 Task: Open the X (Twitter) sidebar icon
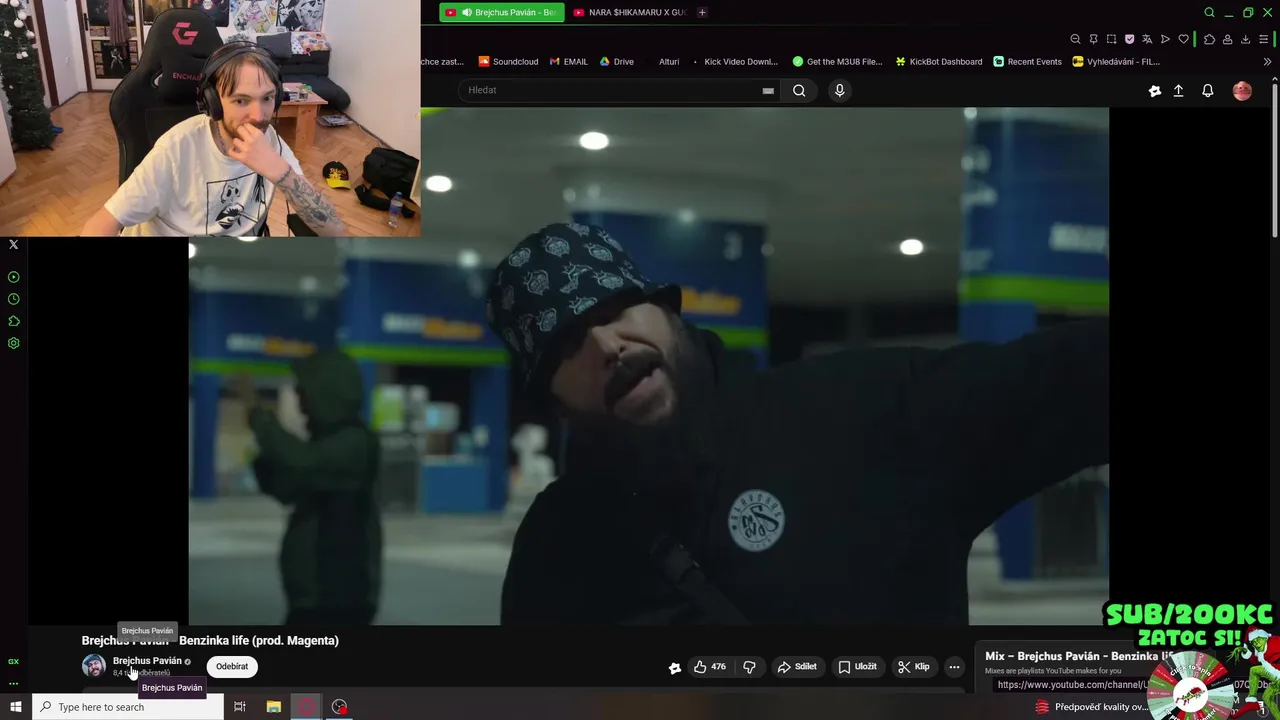[13, 244]
